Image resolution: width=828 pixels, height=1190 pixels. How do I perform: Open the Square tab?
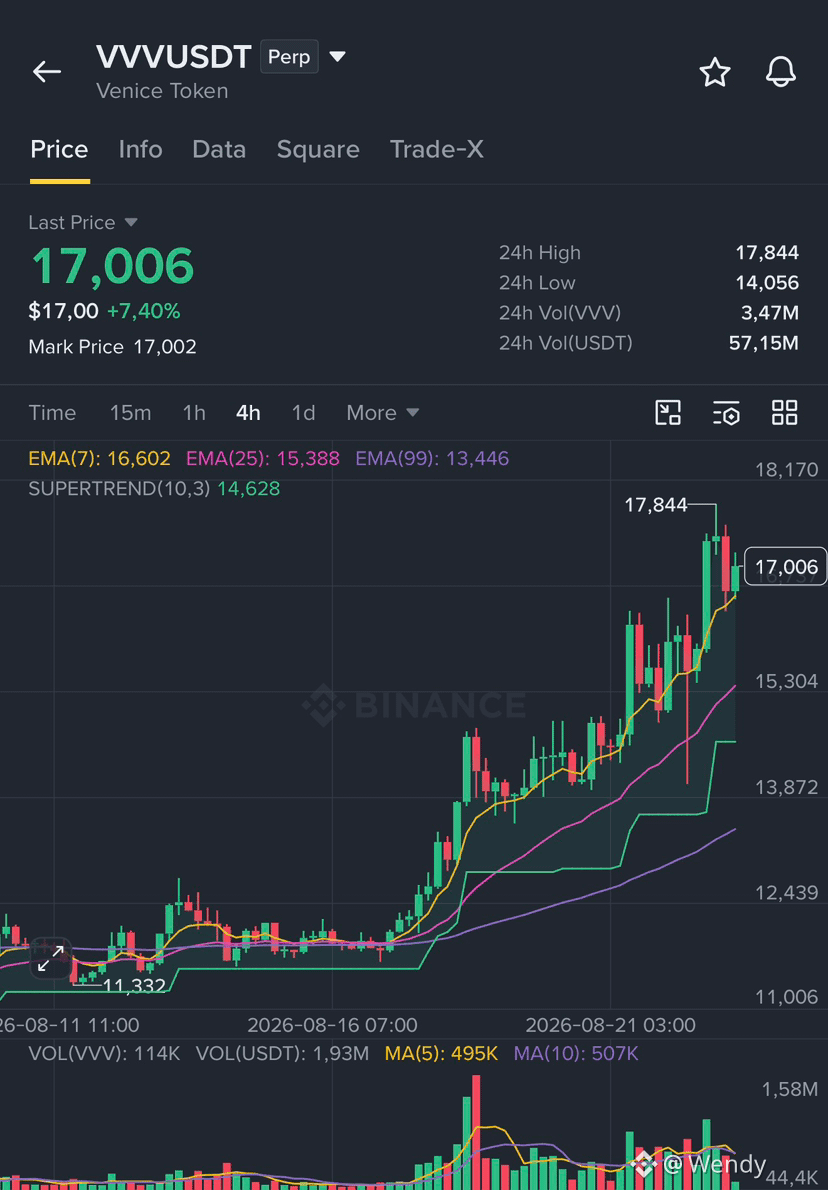tap(318, 150)
